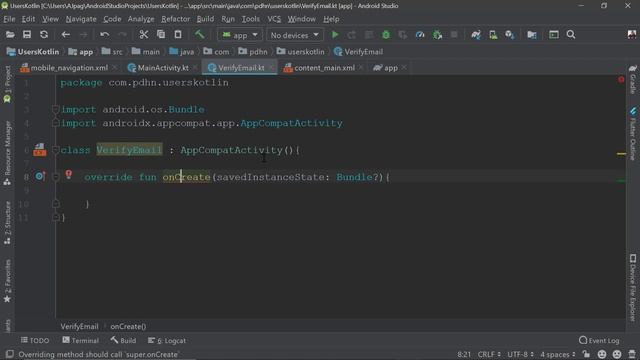Click the sad face feedback icon
The image size is (640, 360).
(617, 354)
